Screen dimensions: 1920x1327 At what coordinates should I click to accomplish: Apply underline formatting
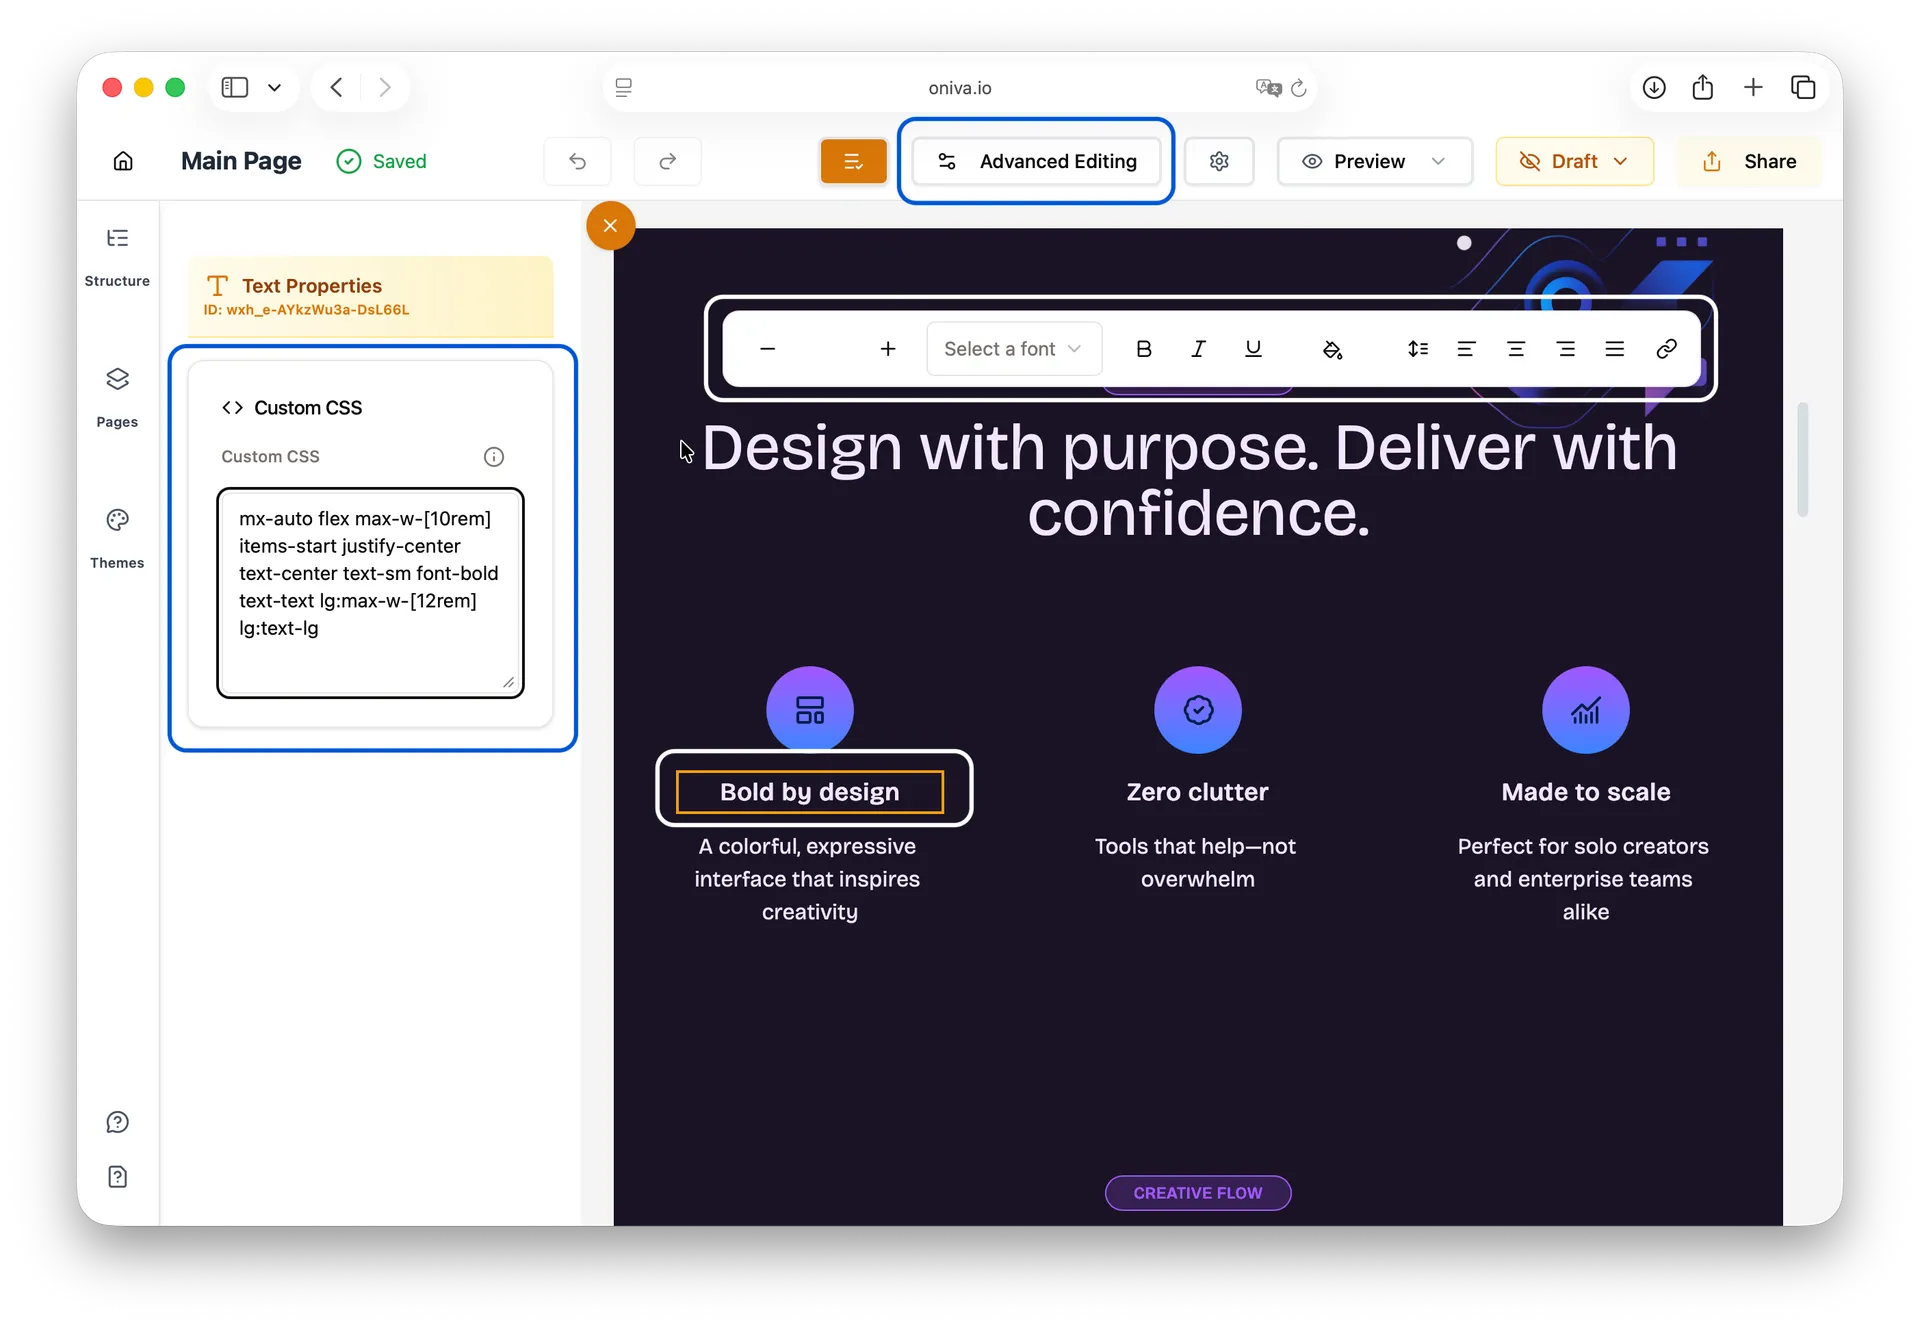1254,348
